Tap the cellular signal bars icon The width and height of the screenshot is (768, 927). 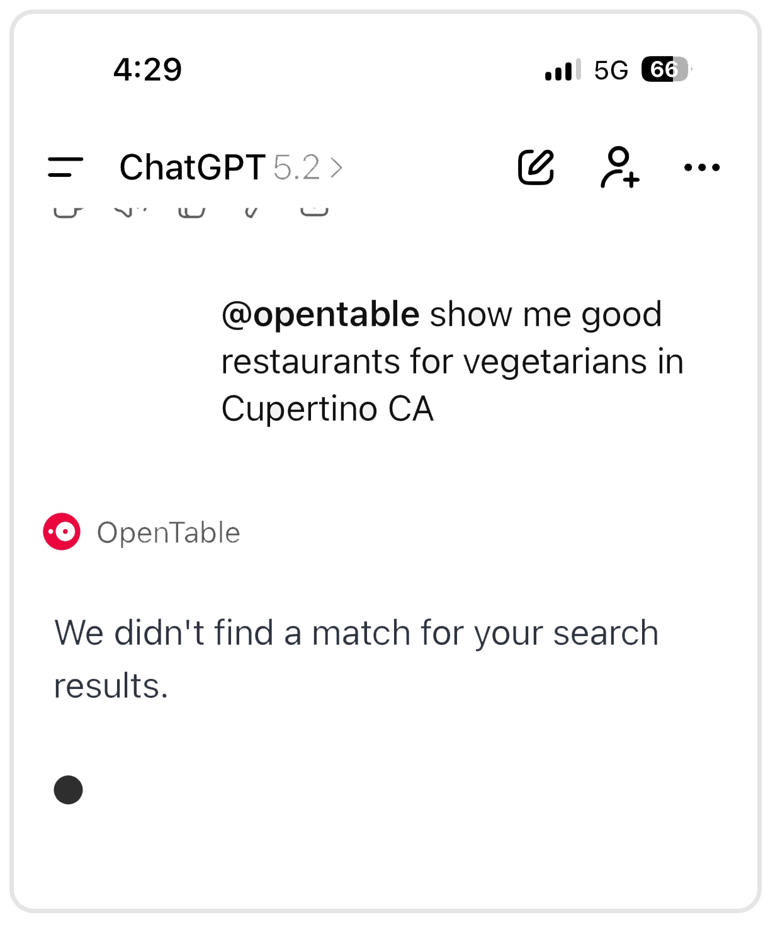[x=560, y=69]
